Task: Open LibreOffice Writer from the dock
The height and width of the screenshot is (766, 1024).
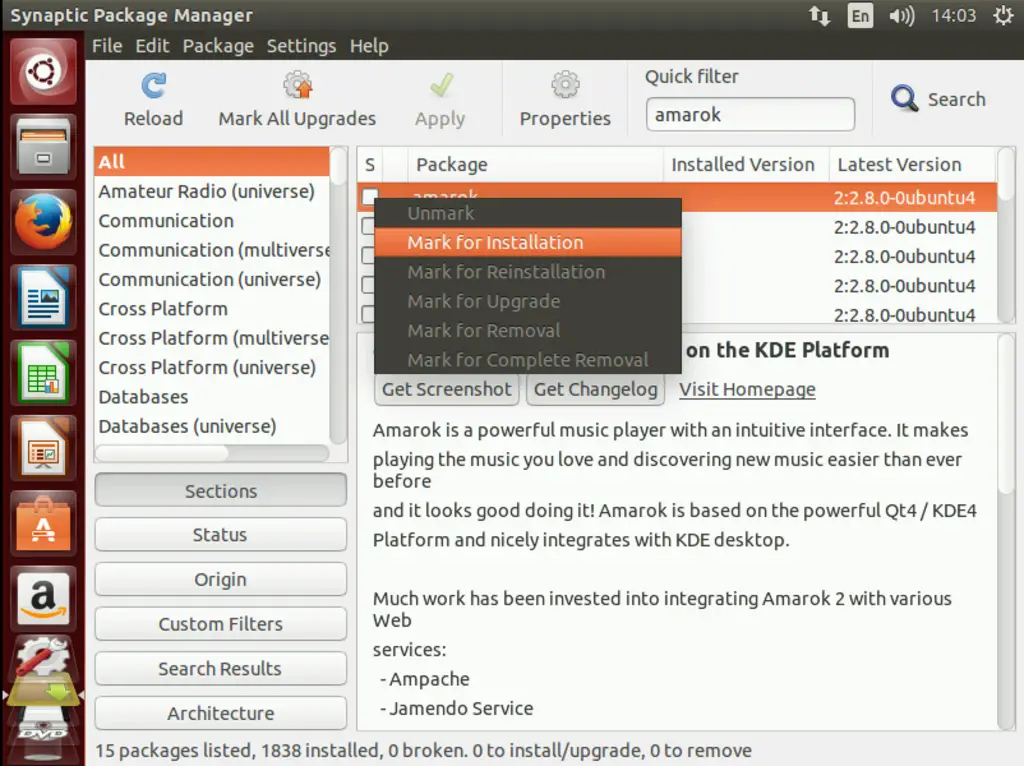Action: [x=43, y=297]
